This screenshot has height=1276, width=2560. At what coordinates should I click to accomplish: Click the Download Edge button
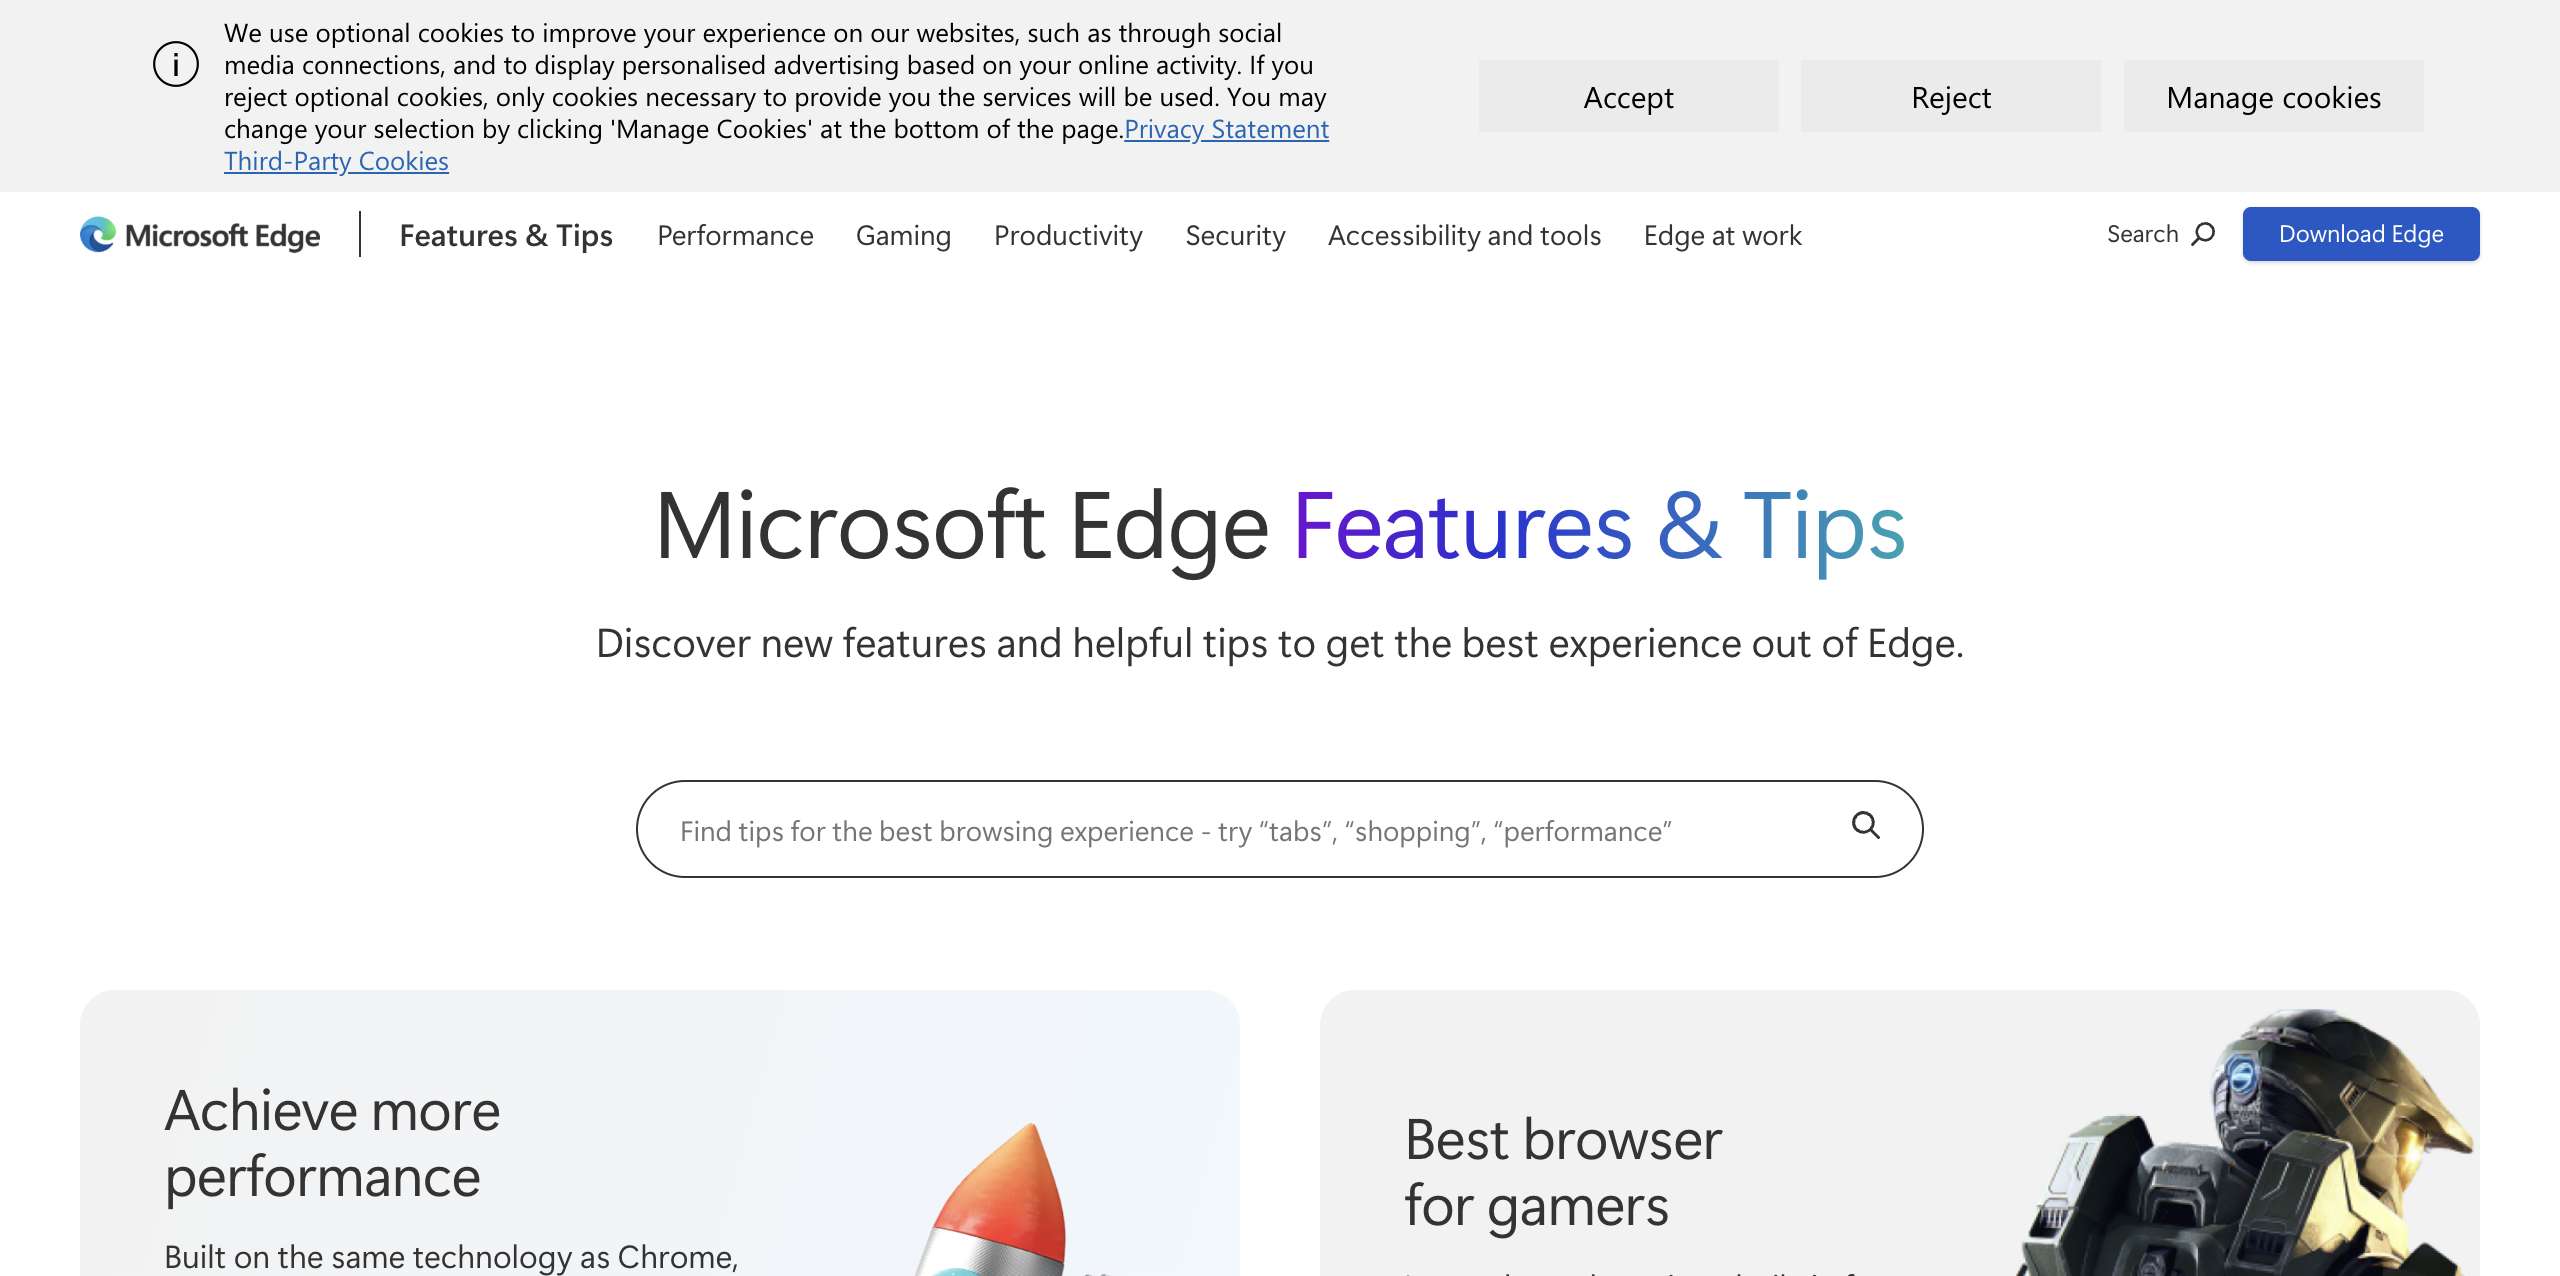point(2360,234)
